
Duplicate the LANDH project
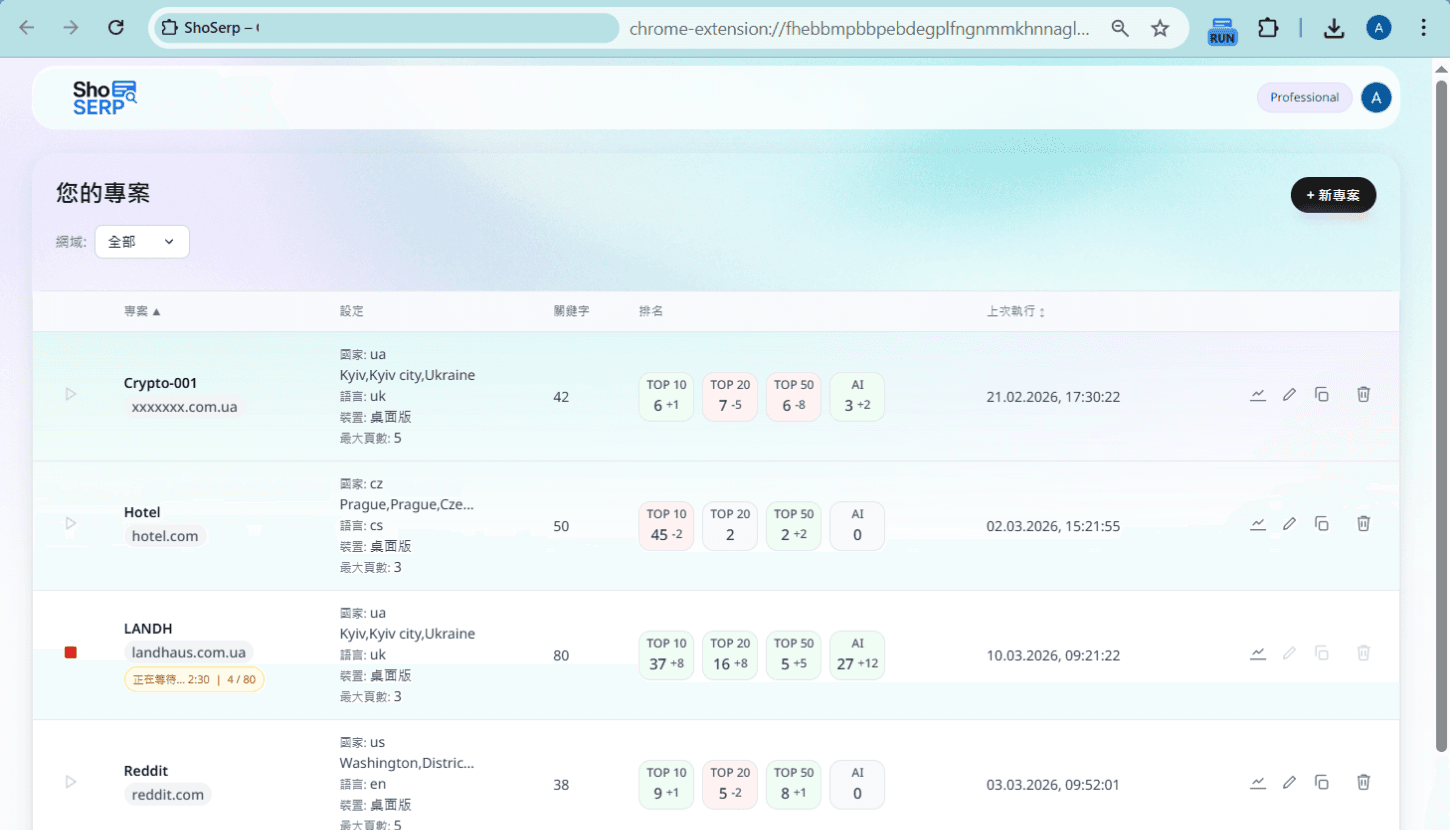1322,653
